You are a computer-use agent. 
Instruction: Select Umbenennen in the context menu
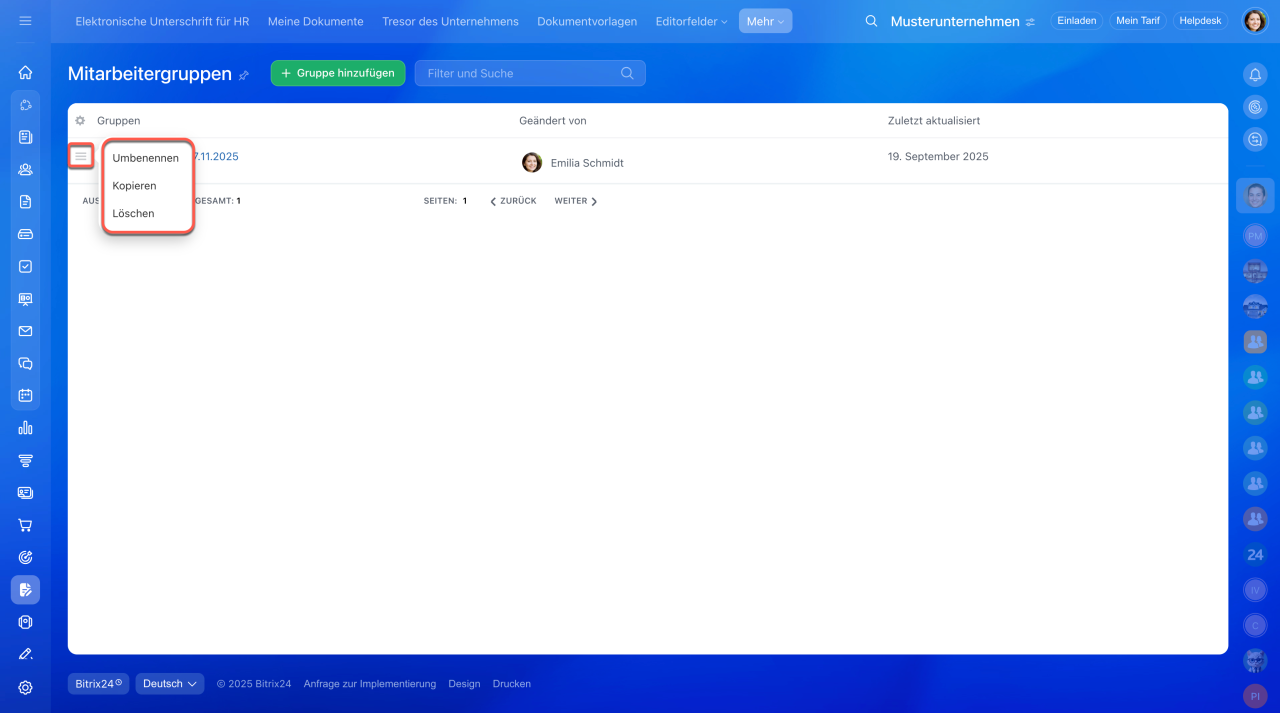tap(146, 158)
